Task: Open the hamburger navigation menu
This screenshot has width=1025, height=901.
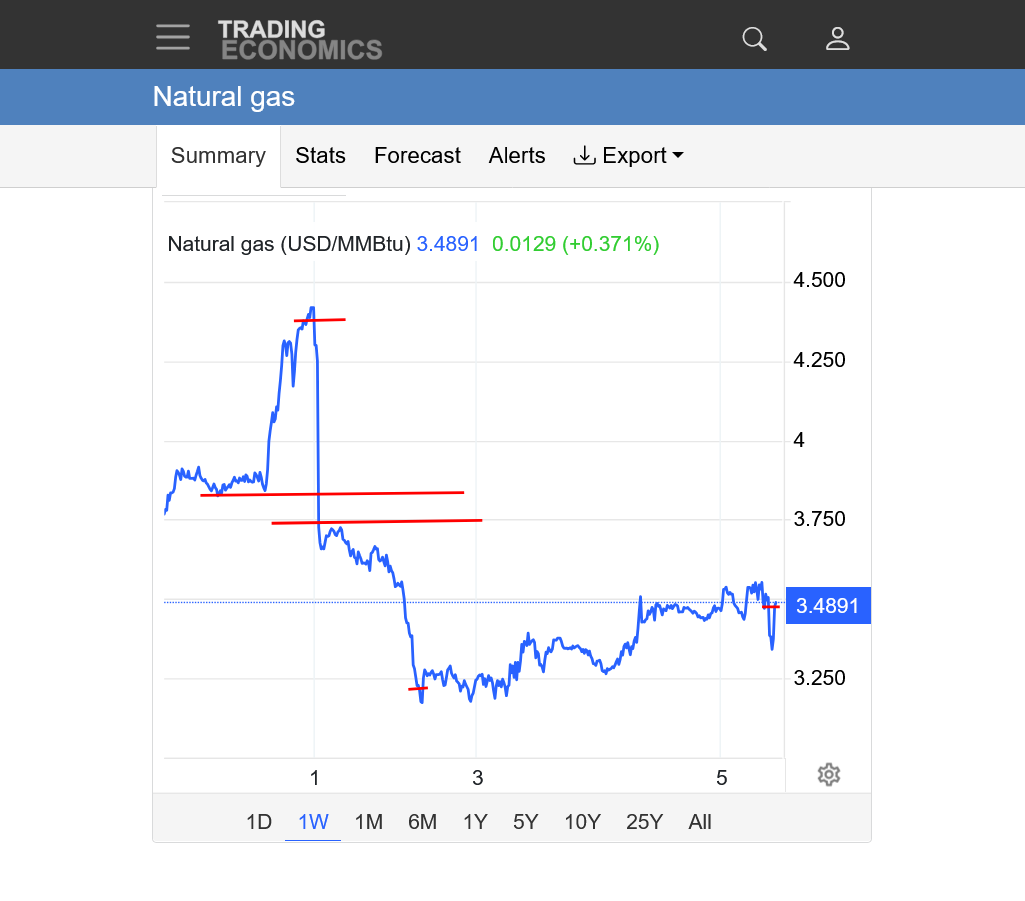Action: (x=173, y=37)
